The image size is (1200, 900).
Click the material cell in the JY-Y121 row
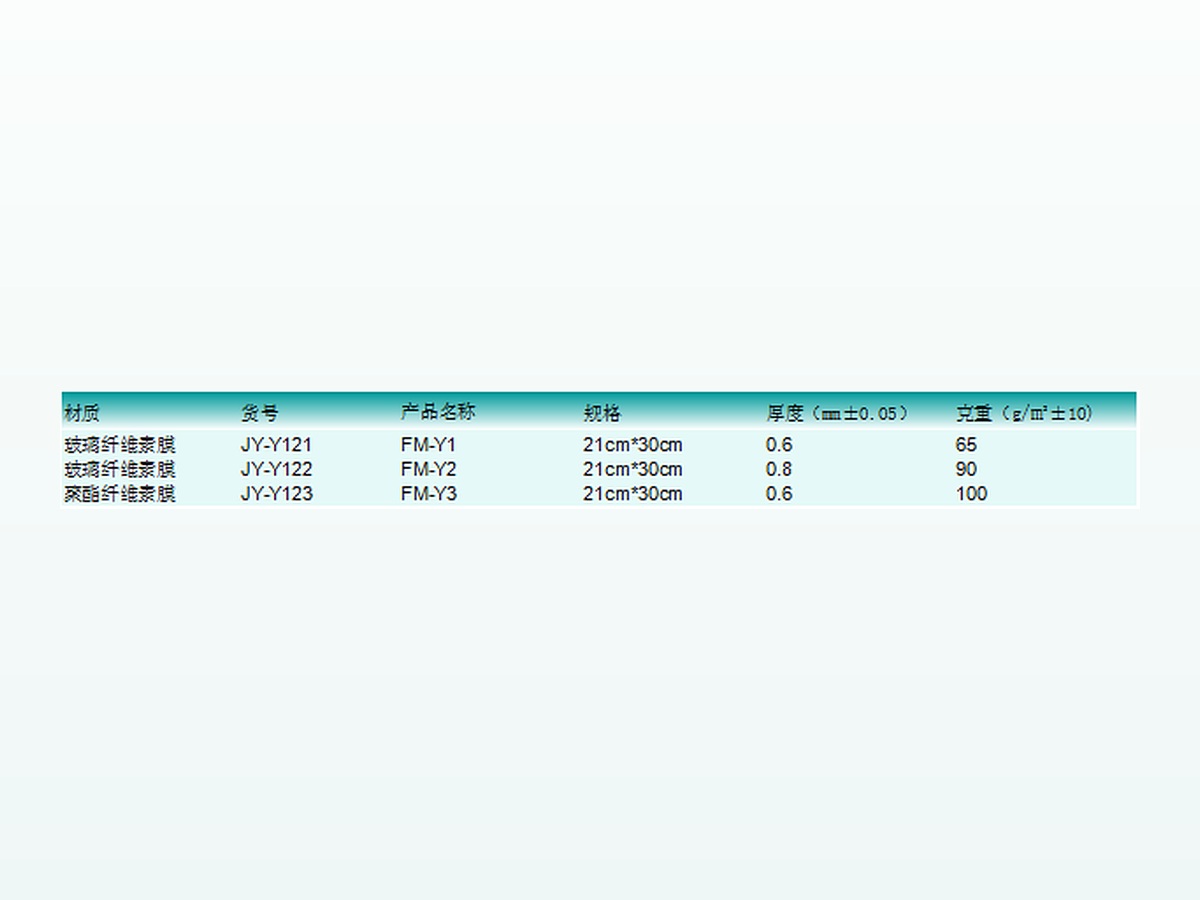pos(120,445)
